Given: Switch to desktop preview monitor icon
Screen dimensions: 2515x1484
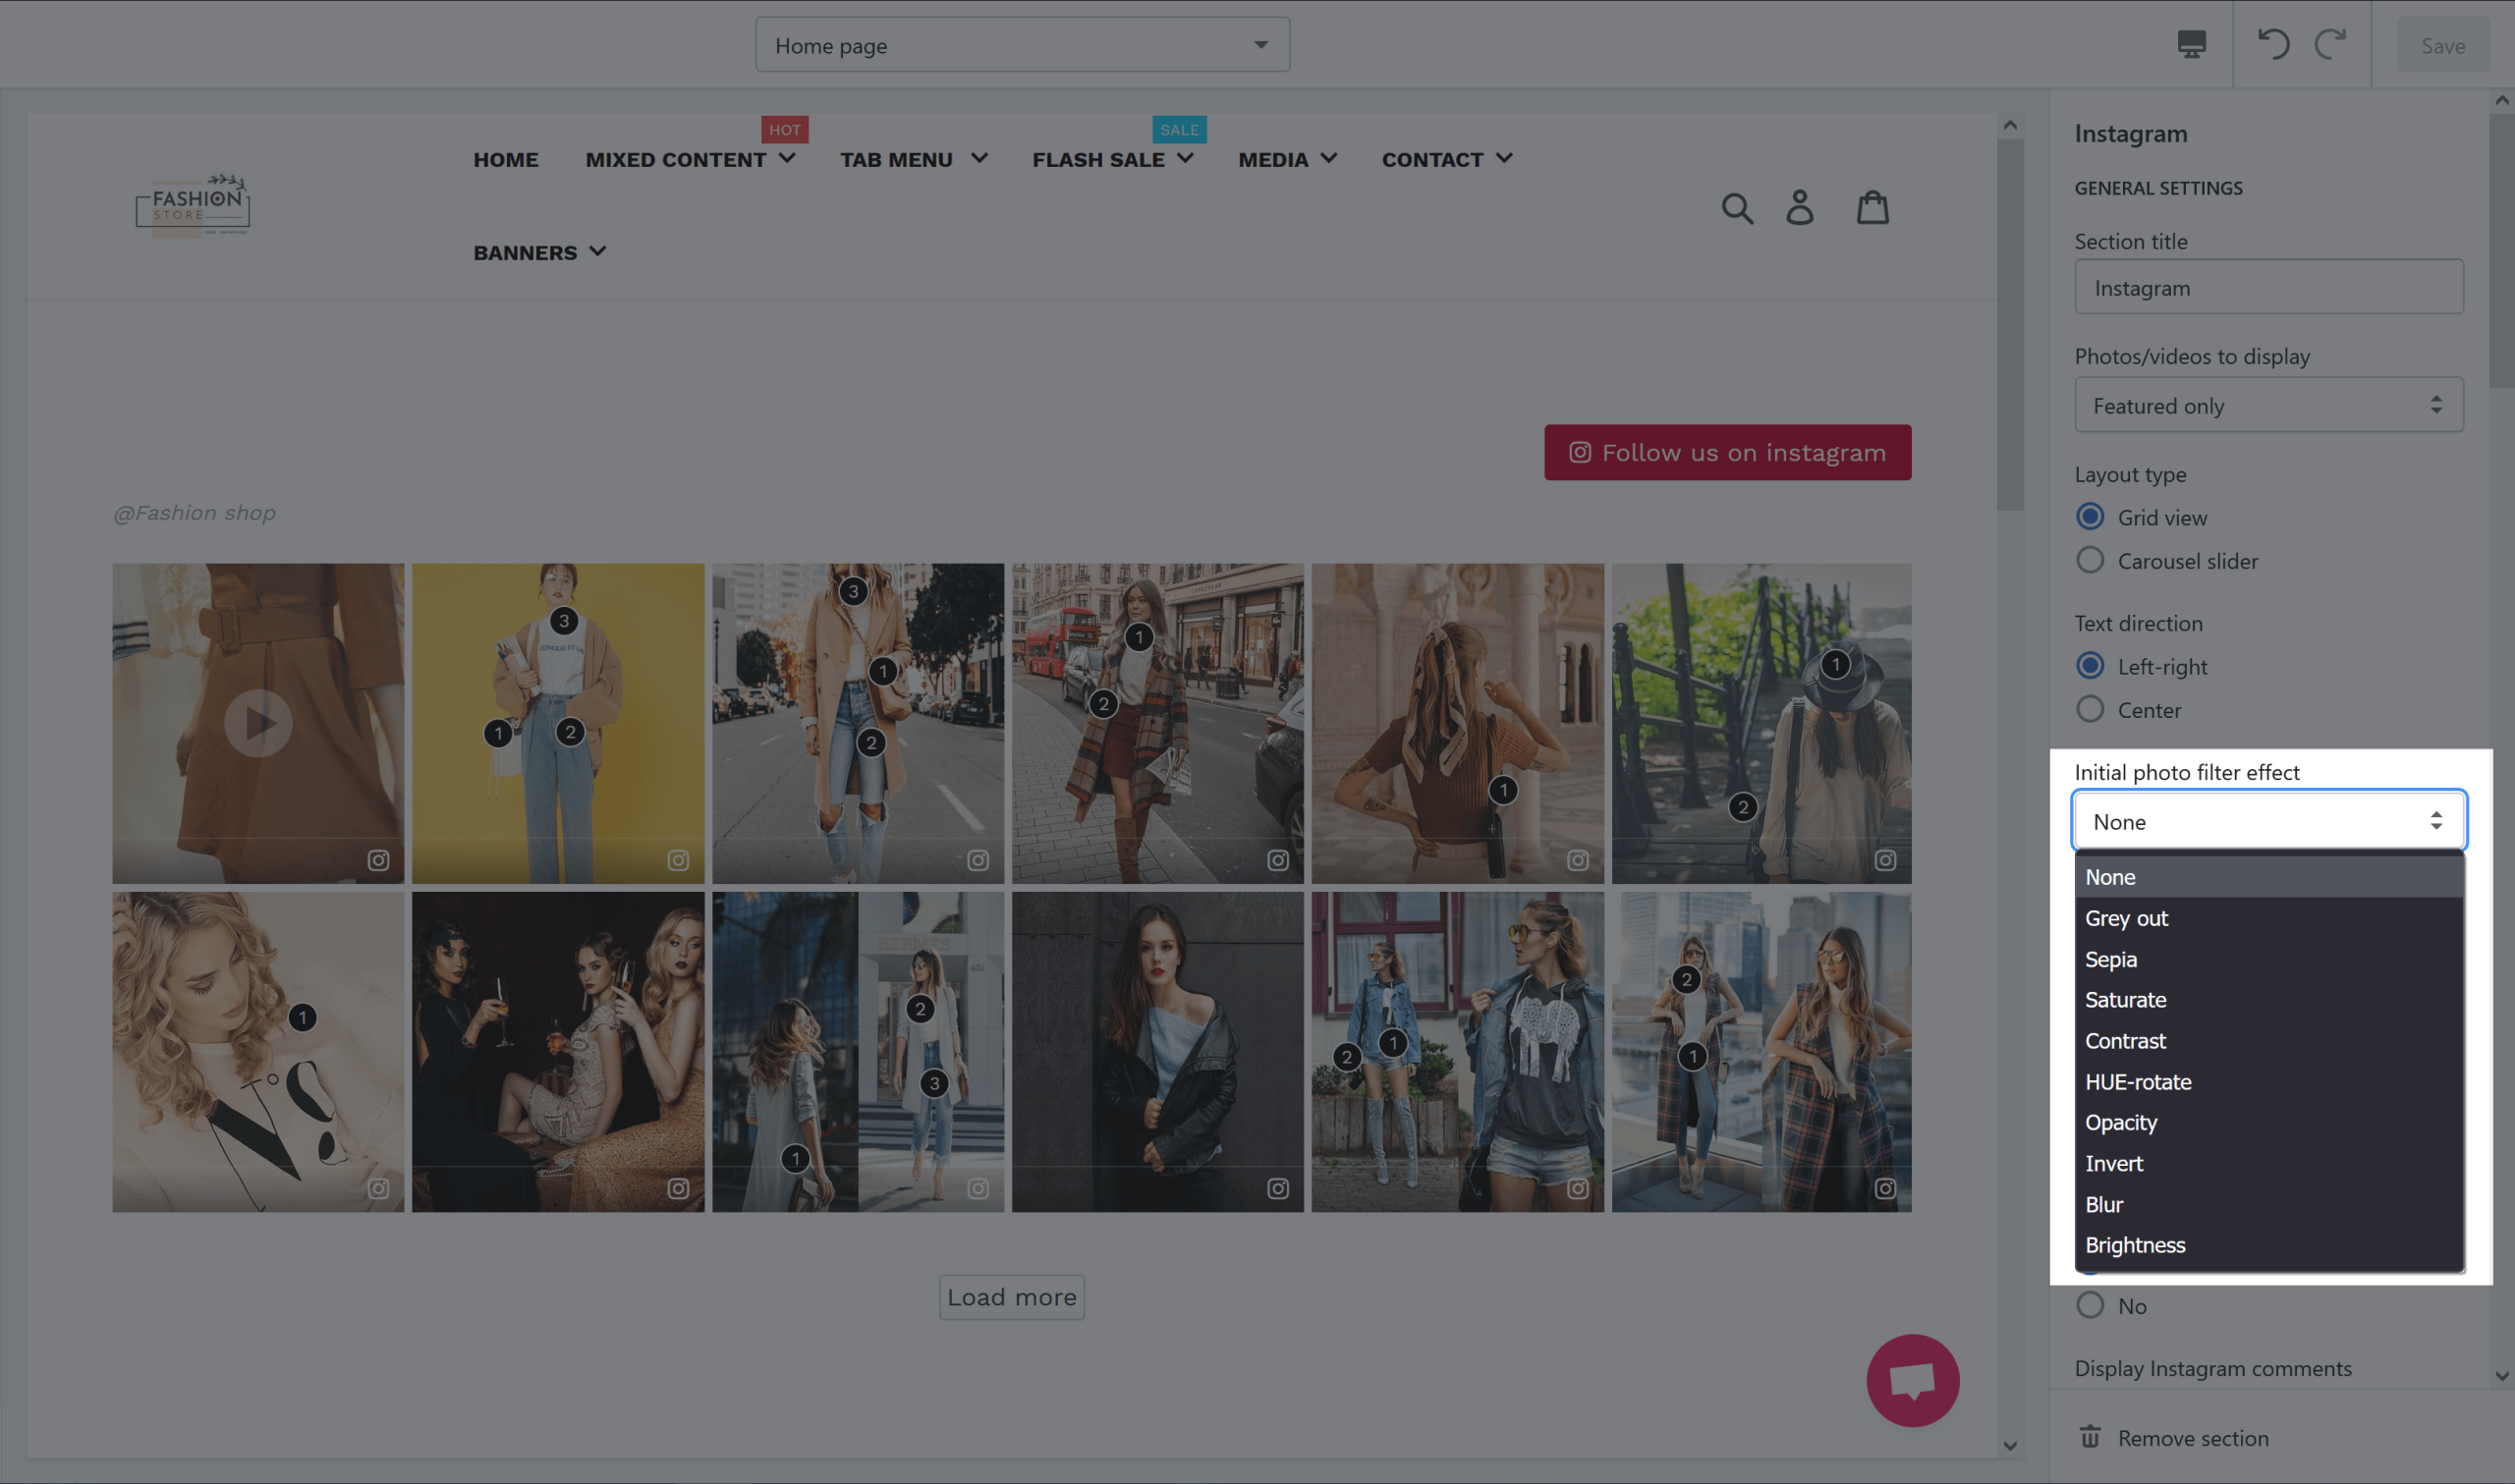Looking at the screenshot, I should [x=2191, y=45].
